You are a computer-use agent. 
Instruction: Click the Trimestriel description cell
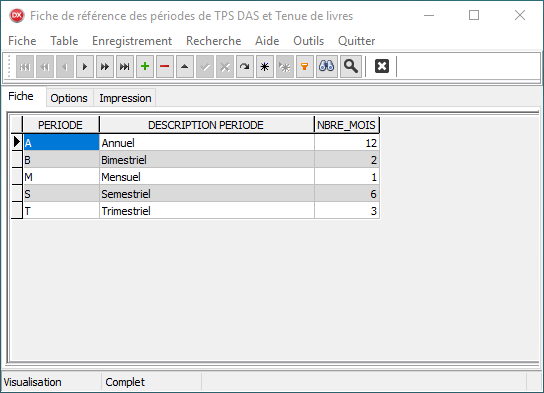207,211
